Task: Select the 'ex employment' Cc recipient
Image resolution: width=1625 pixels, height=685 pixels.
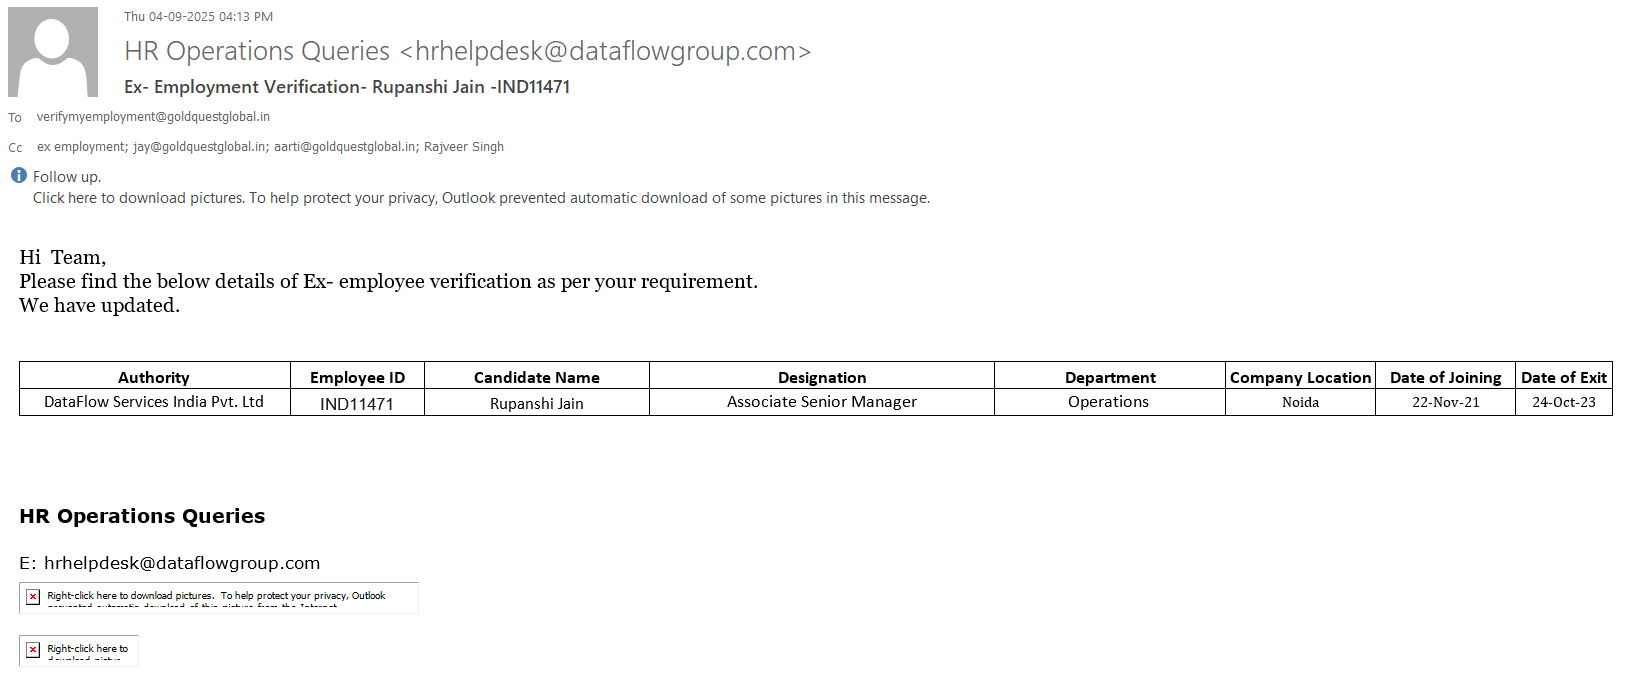Action: (x=82, y=147)
